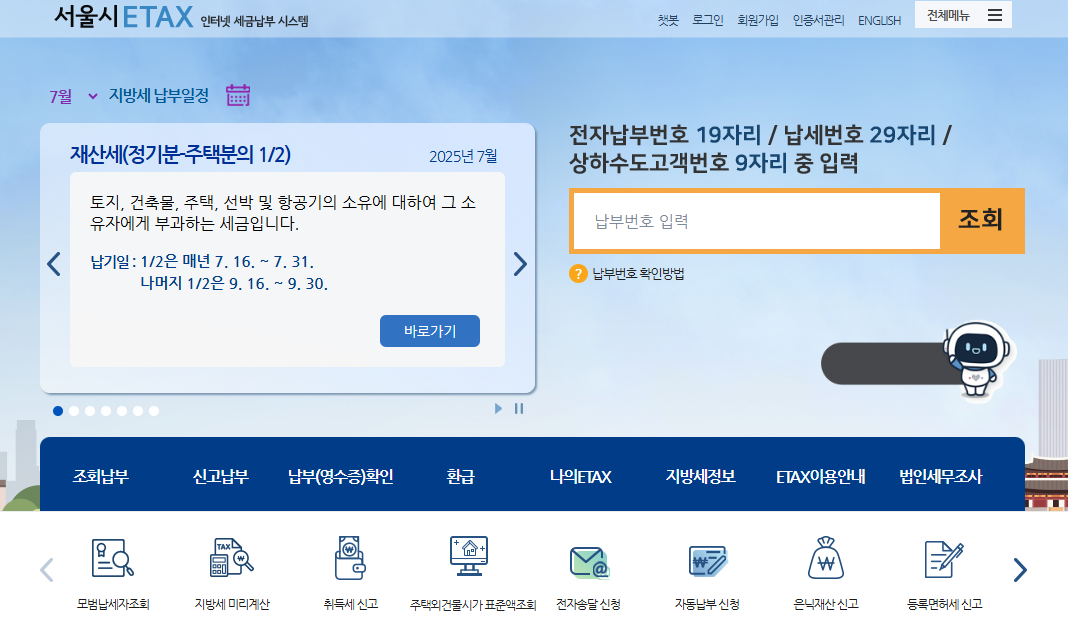Open the 환급 menu
The image size is (1068, 619).
(460, 477)
